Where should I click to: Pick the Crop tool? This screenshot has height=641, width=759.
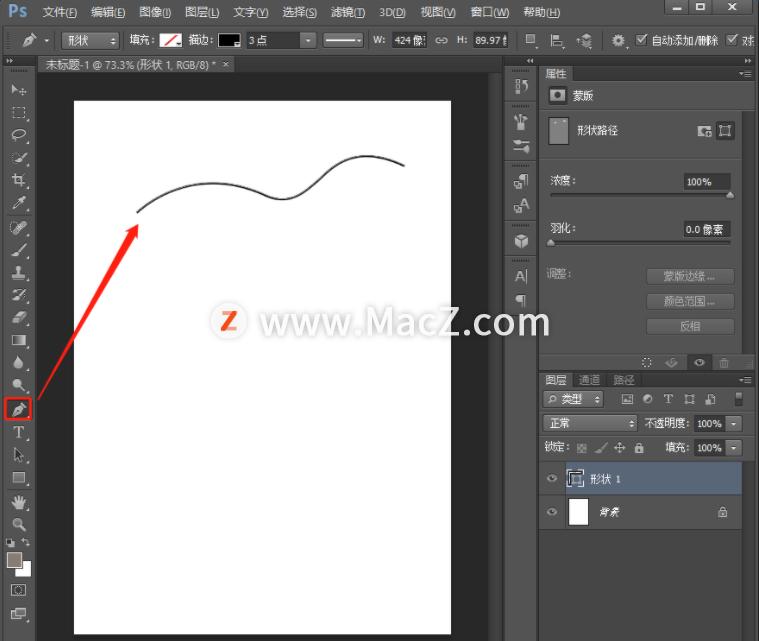coord(18,181)
